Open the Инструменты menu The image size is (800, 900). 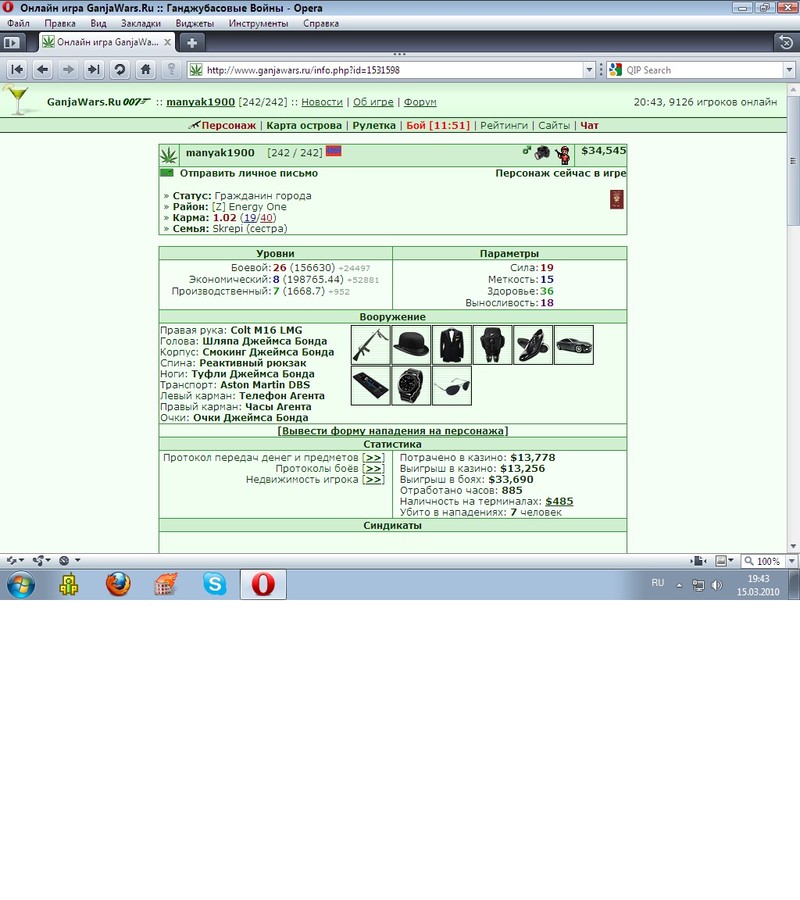258,24
